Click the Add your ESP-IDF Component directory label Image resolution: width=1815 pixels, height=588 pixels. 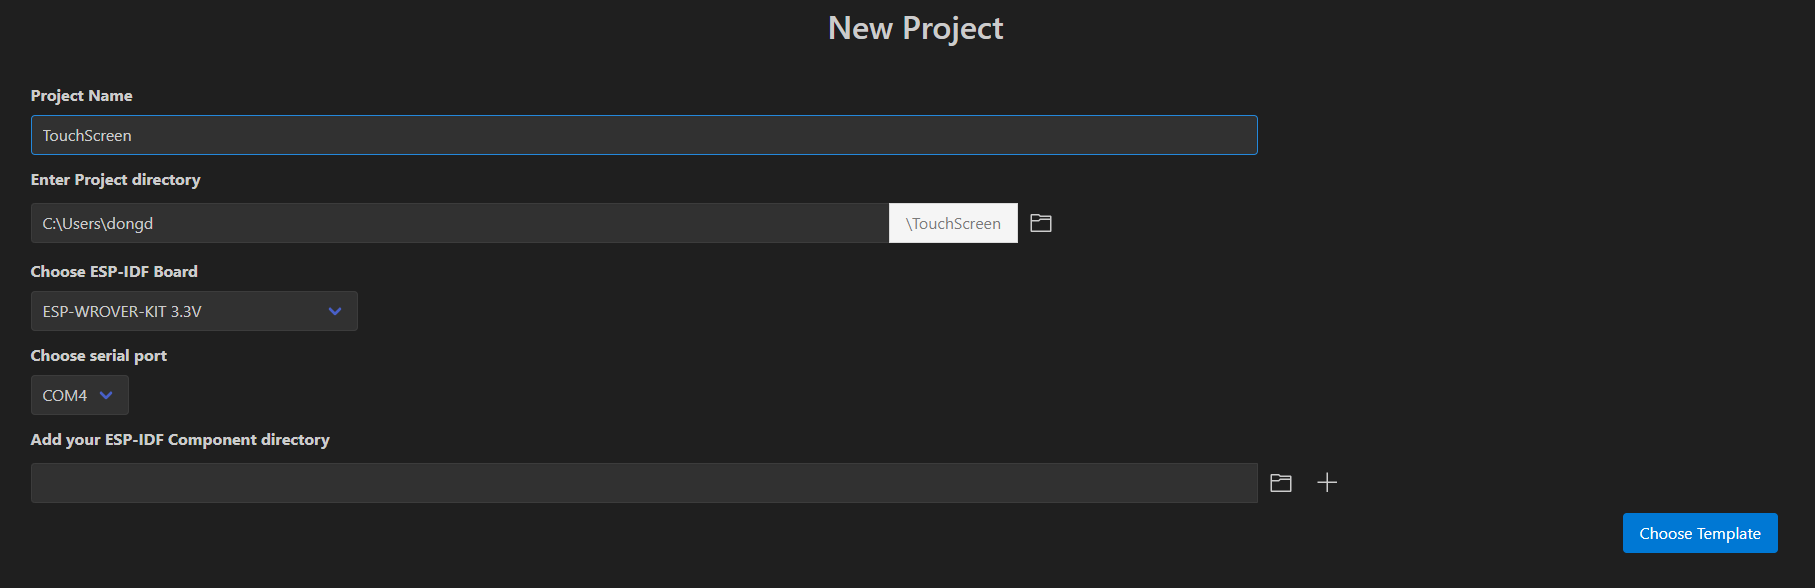coord(180,440)
